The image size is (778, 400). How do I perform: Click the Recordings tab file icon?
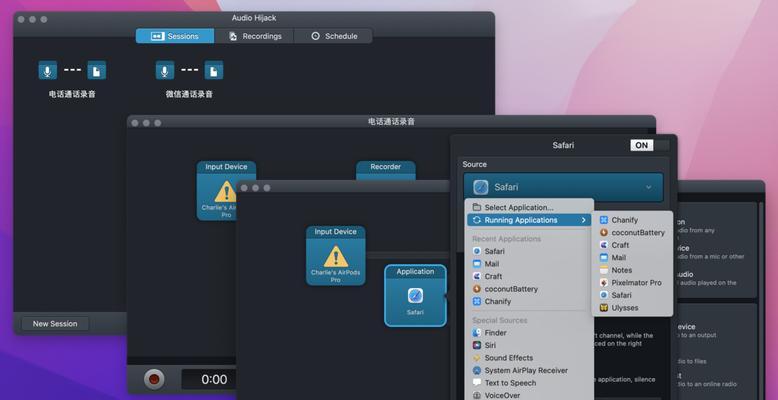tap(233, 36)
